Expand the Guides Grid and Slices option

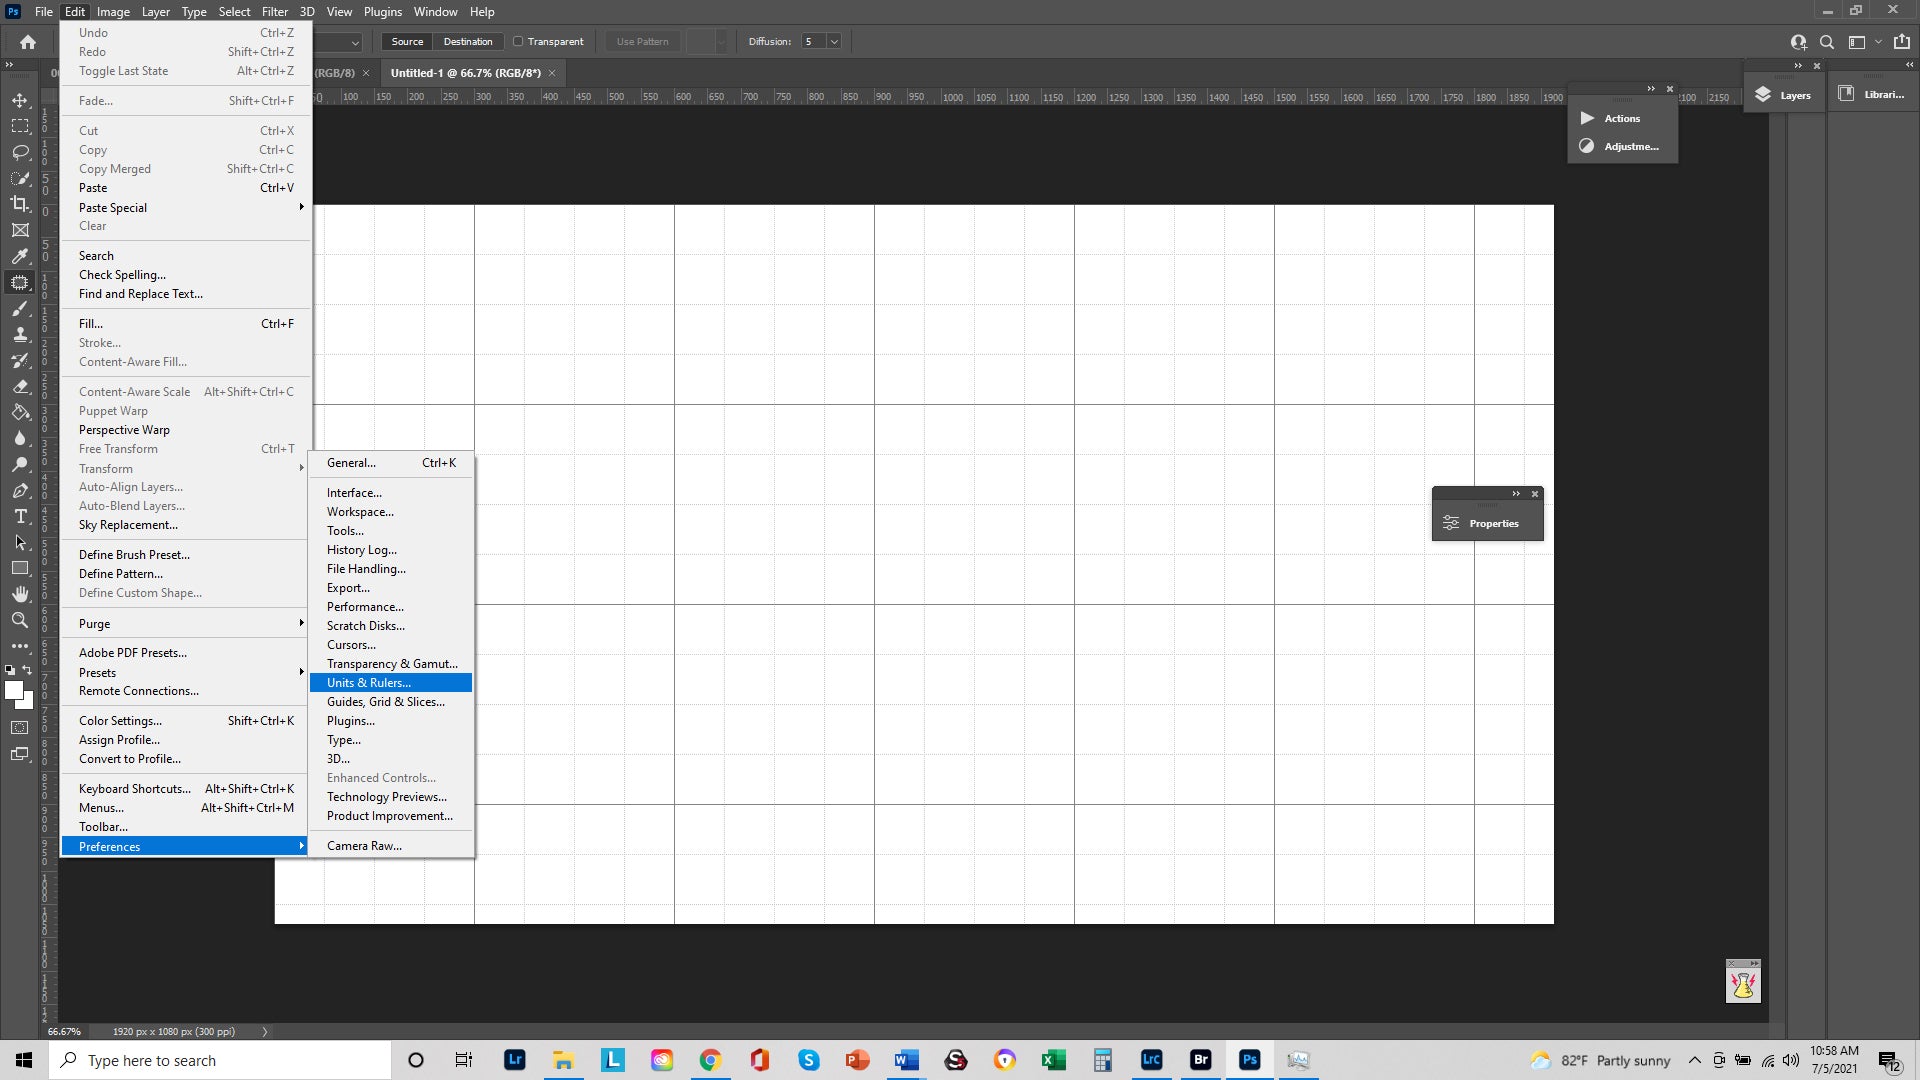[x=385, y=702]
